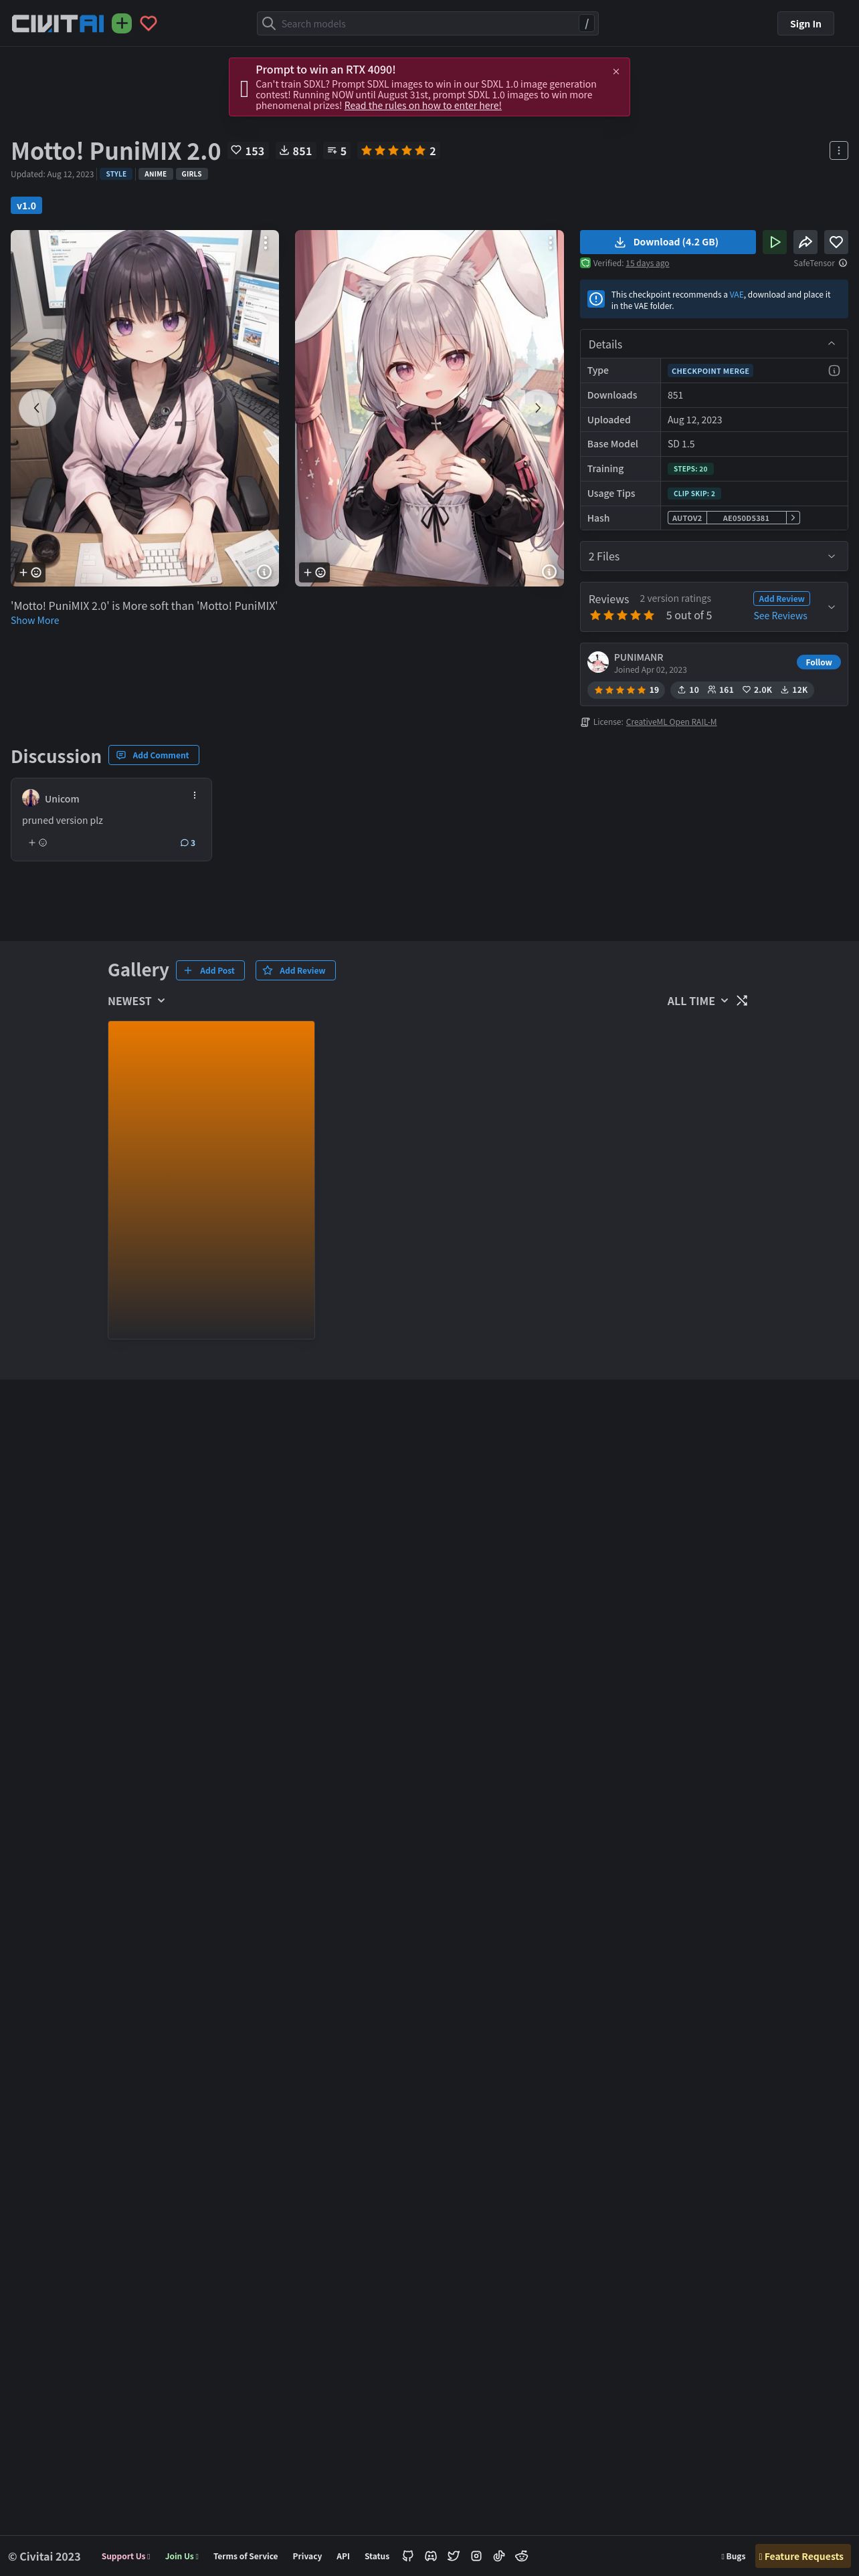Open the contest rules link in banner
The image size is (859, 2576).
tap(423, 105)
